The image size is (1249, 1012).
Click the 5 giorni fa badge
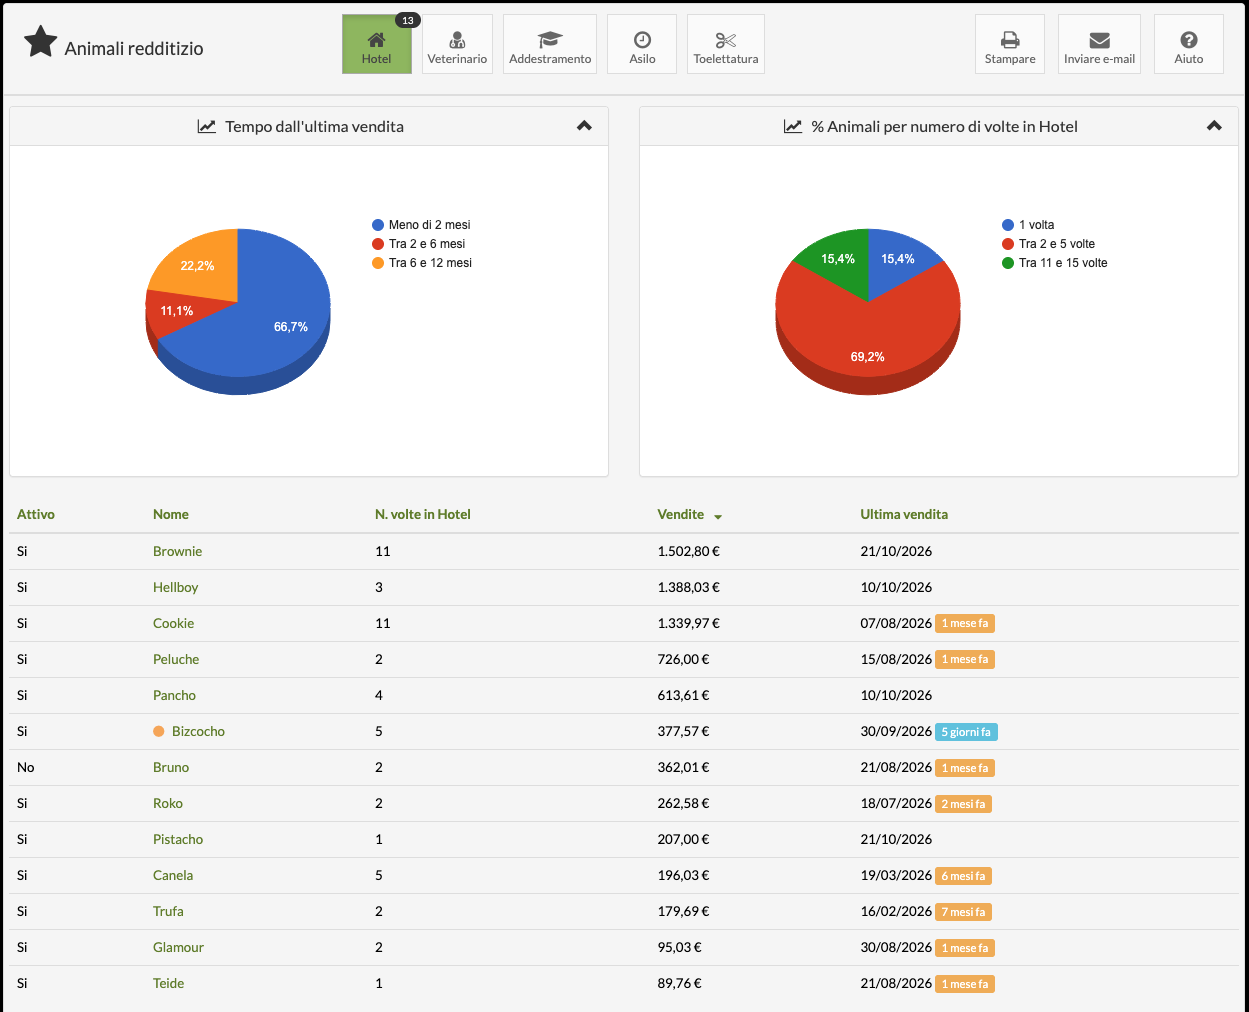click(966, 732)
